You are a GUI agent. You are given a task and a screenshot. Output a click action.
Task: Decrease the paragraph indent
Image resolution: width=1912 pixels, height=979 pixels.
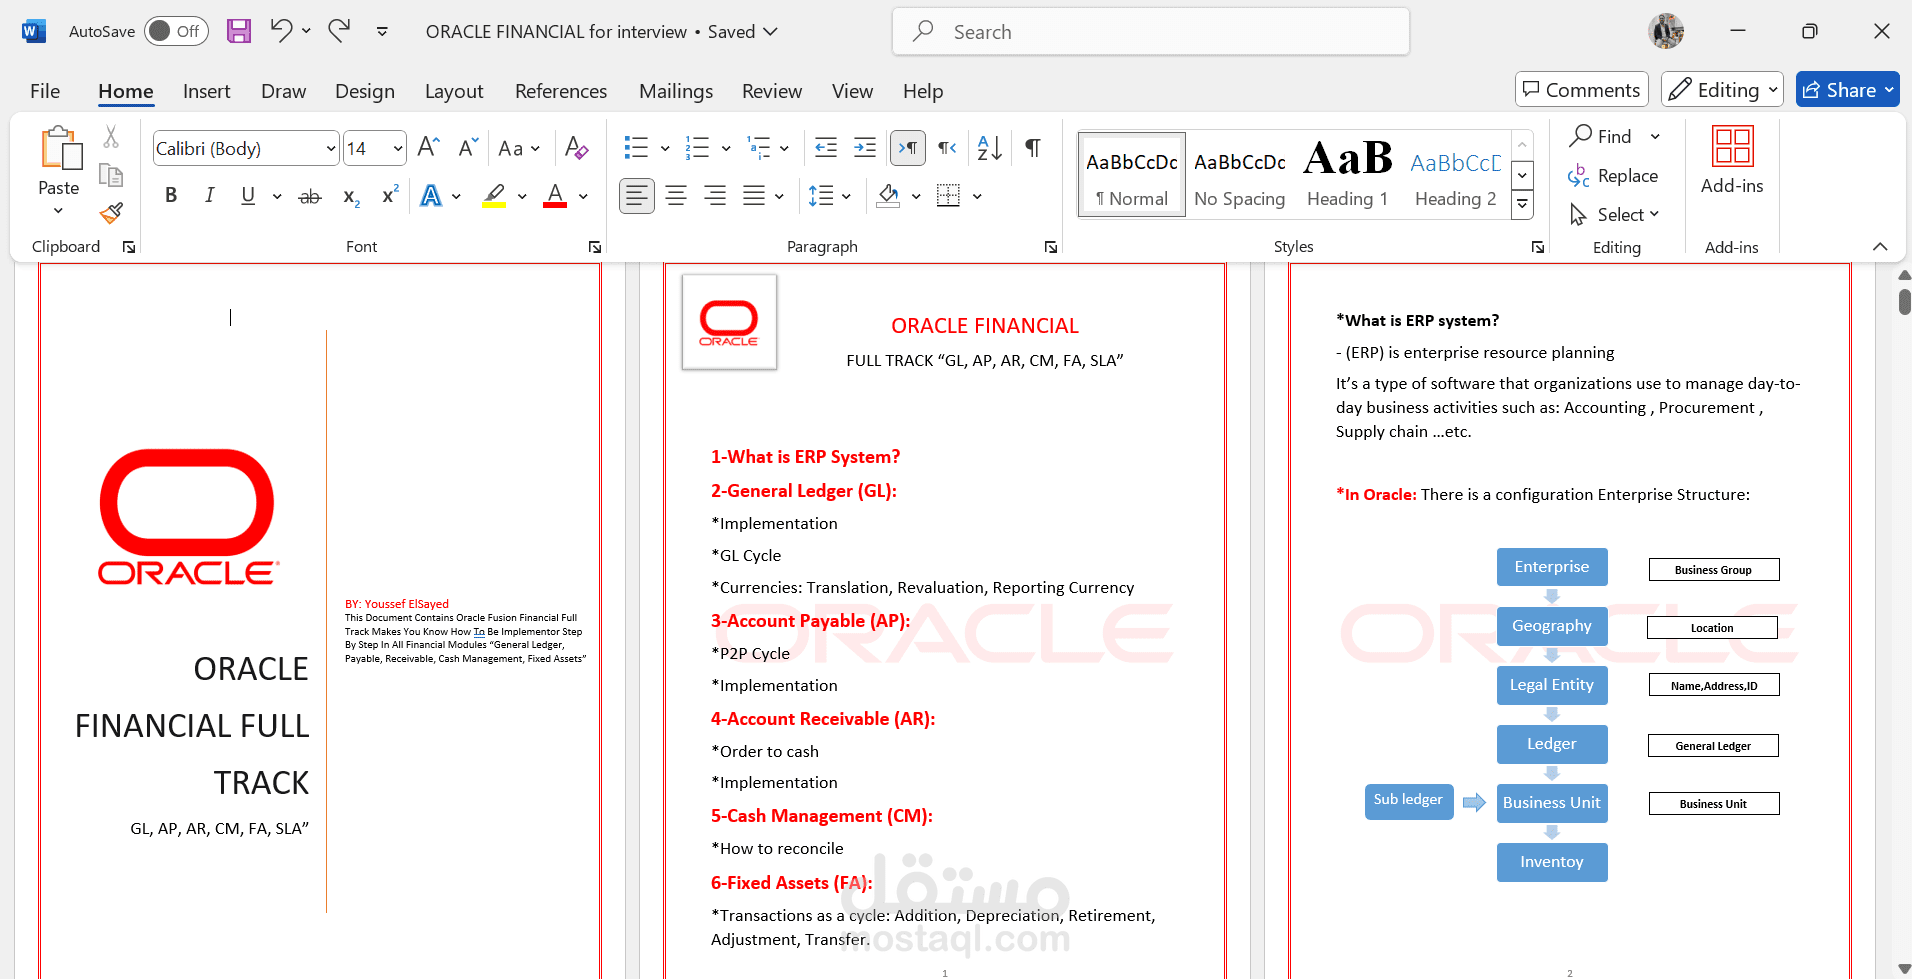tap(826, 148)
